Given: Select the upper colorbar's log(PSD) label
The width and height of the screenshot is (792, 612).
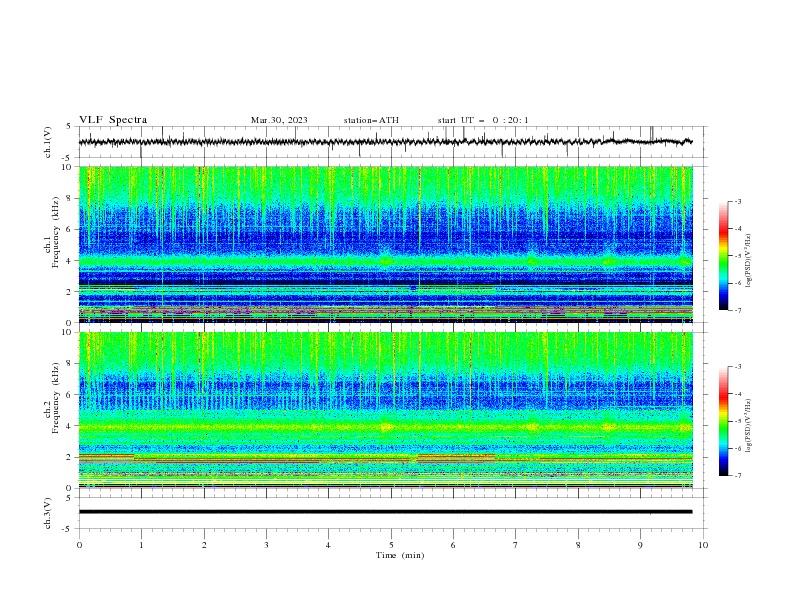Looking at the screenshot, I should 749,260.
